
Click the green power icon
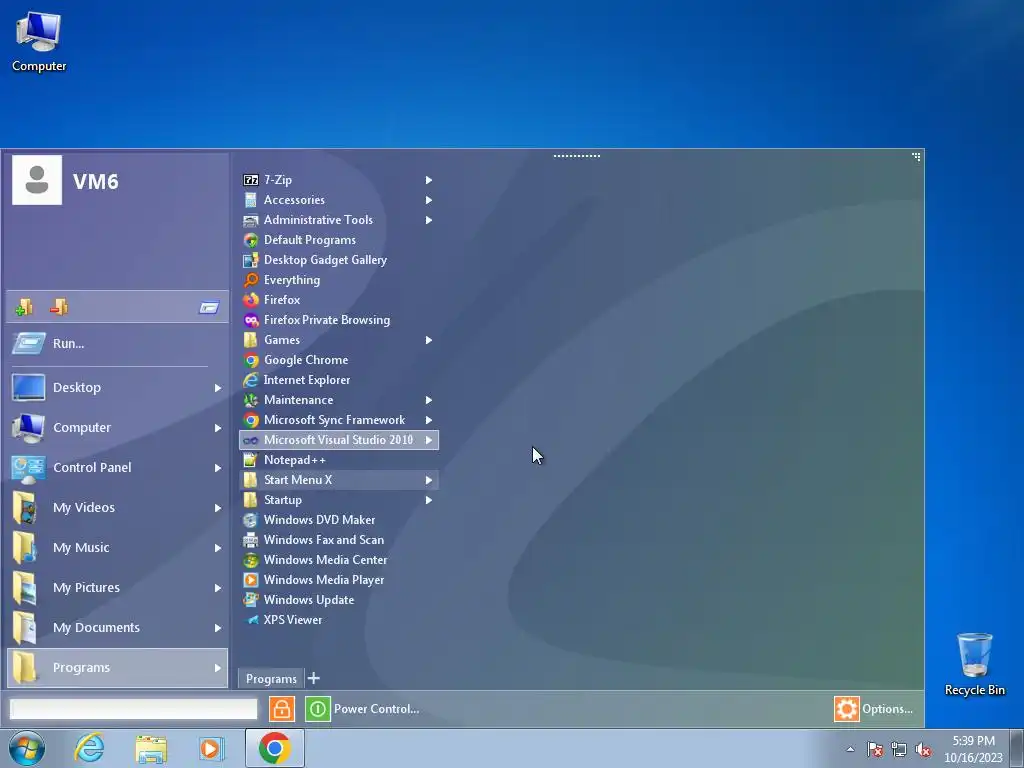[x=317, y=709]
